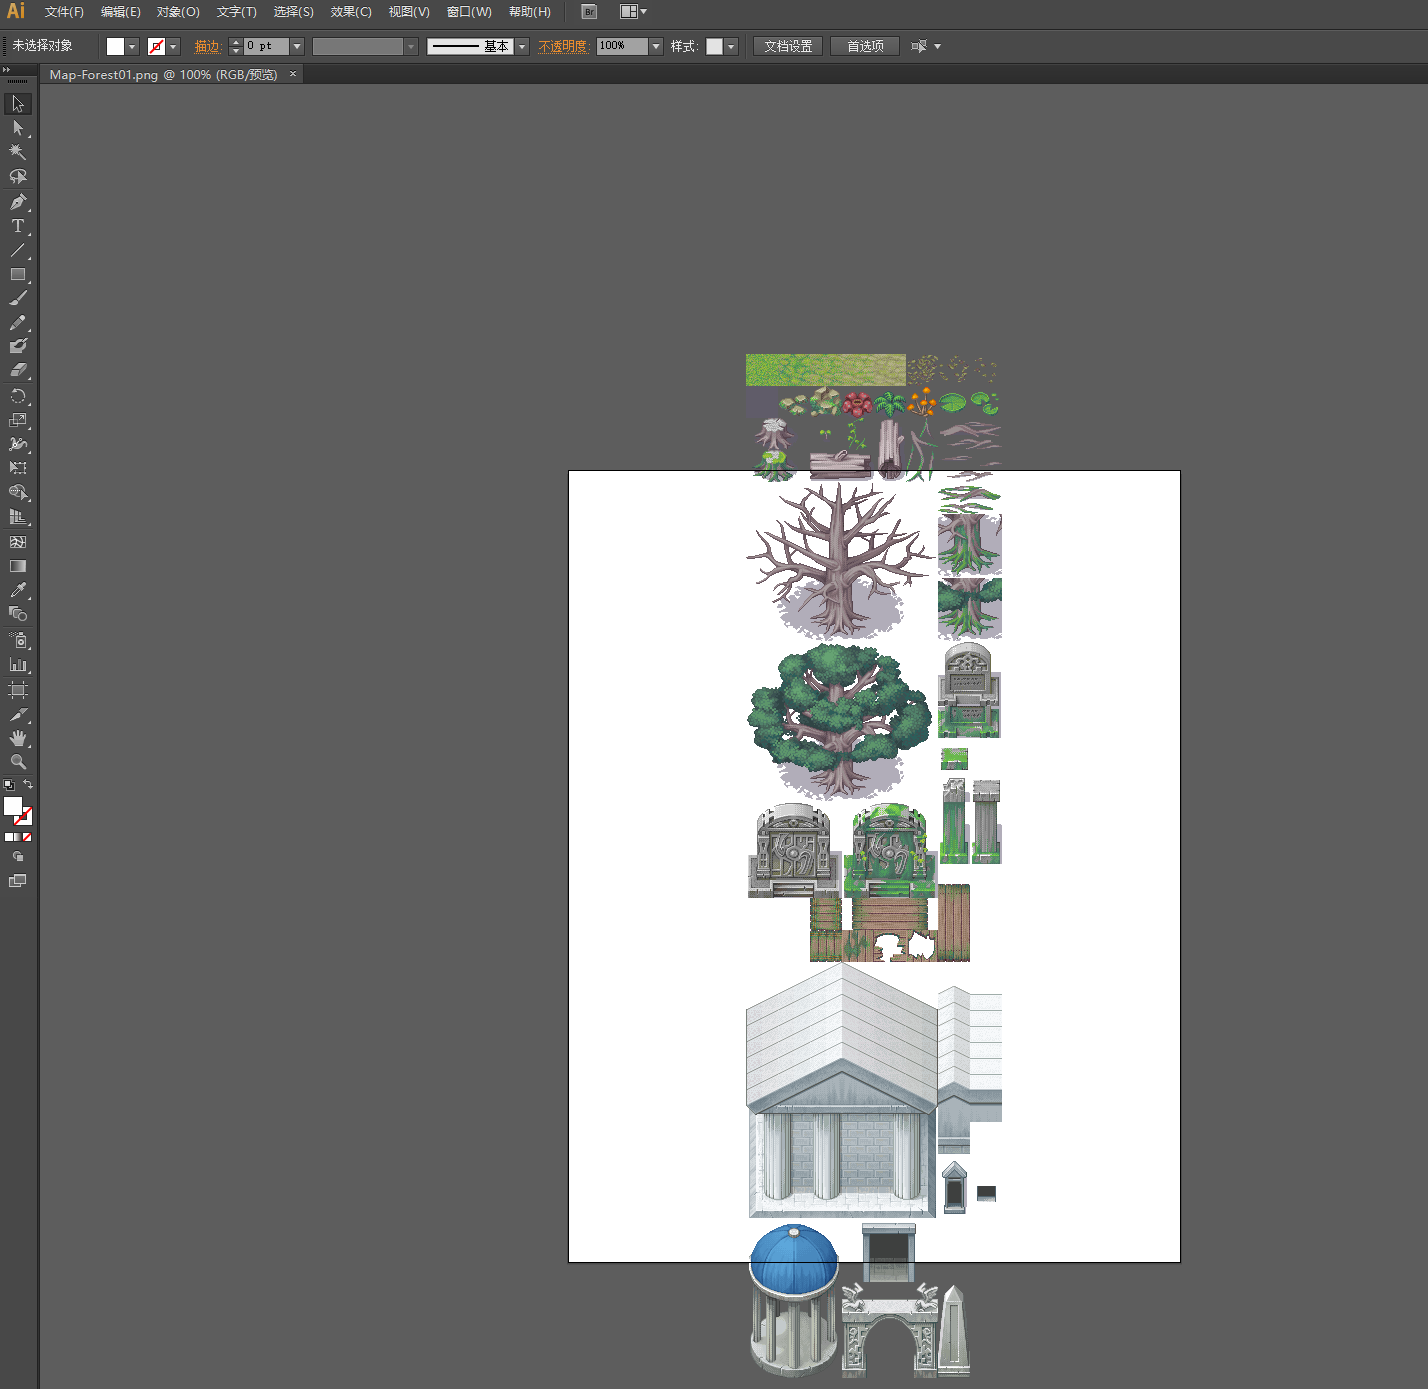Pick the Magic Wand tool
The width and height of the screenshot is (1428, 1389).
[x=18, y=152]
